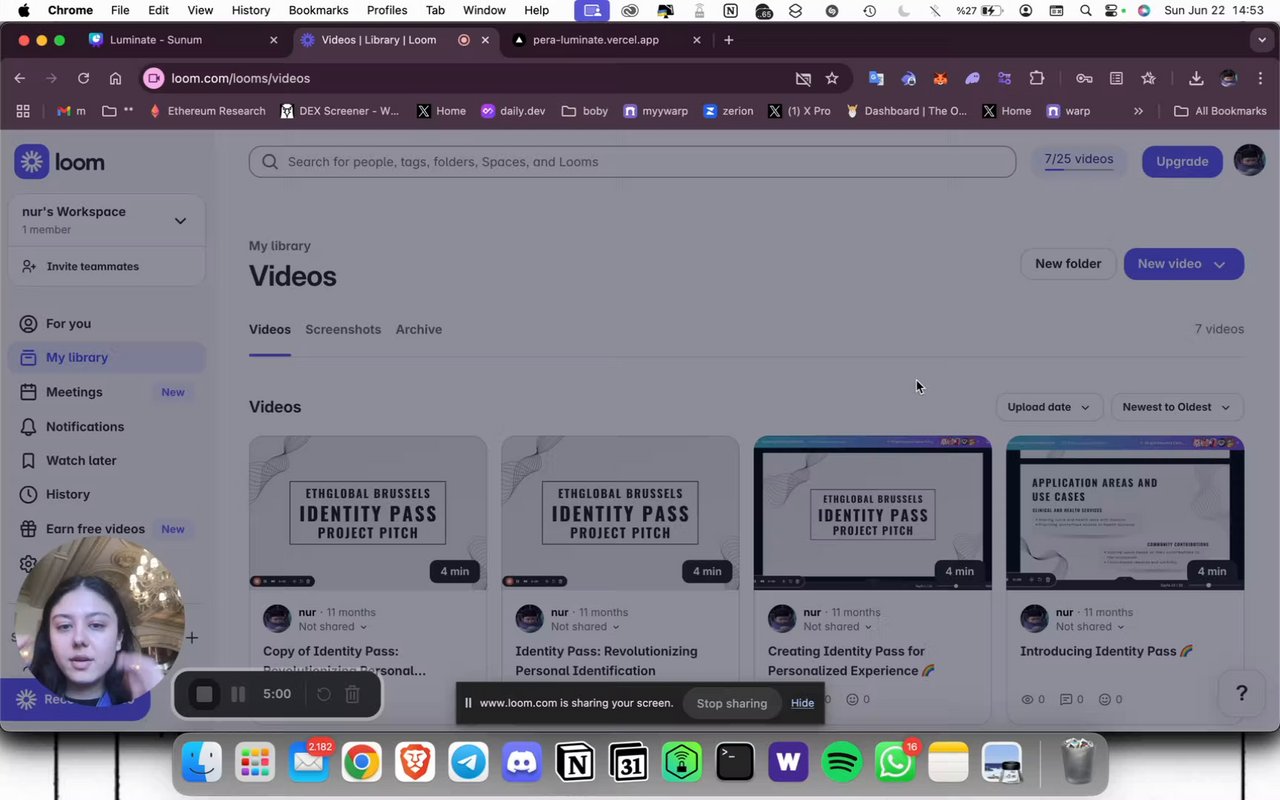
Task: Open All Bookmarks folder
Action: tap(1220, 111)
